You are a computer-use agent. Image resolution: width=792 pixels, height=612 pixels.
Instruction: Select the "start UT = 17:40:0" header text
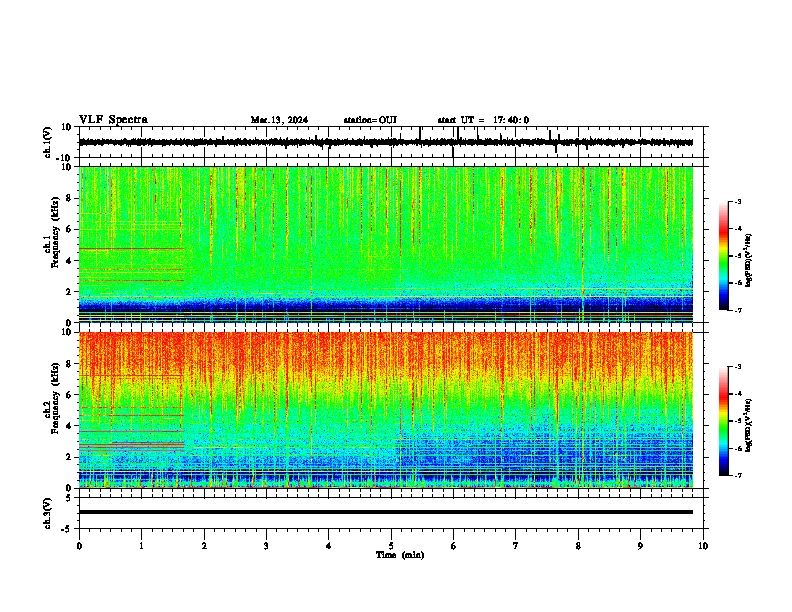pos(483,120)
